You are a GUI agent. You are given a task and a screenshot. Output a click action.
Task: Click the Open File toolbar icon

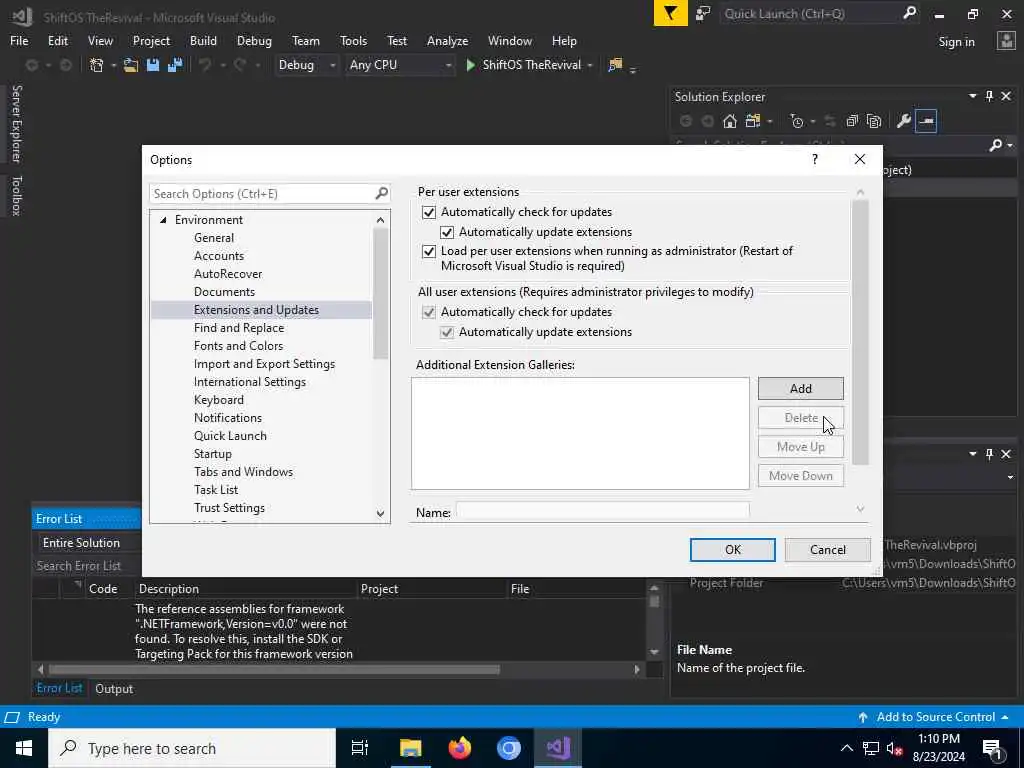coord(131,65)
